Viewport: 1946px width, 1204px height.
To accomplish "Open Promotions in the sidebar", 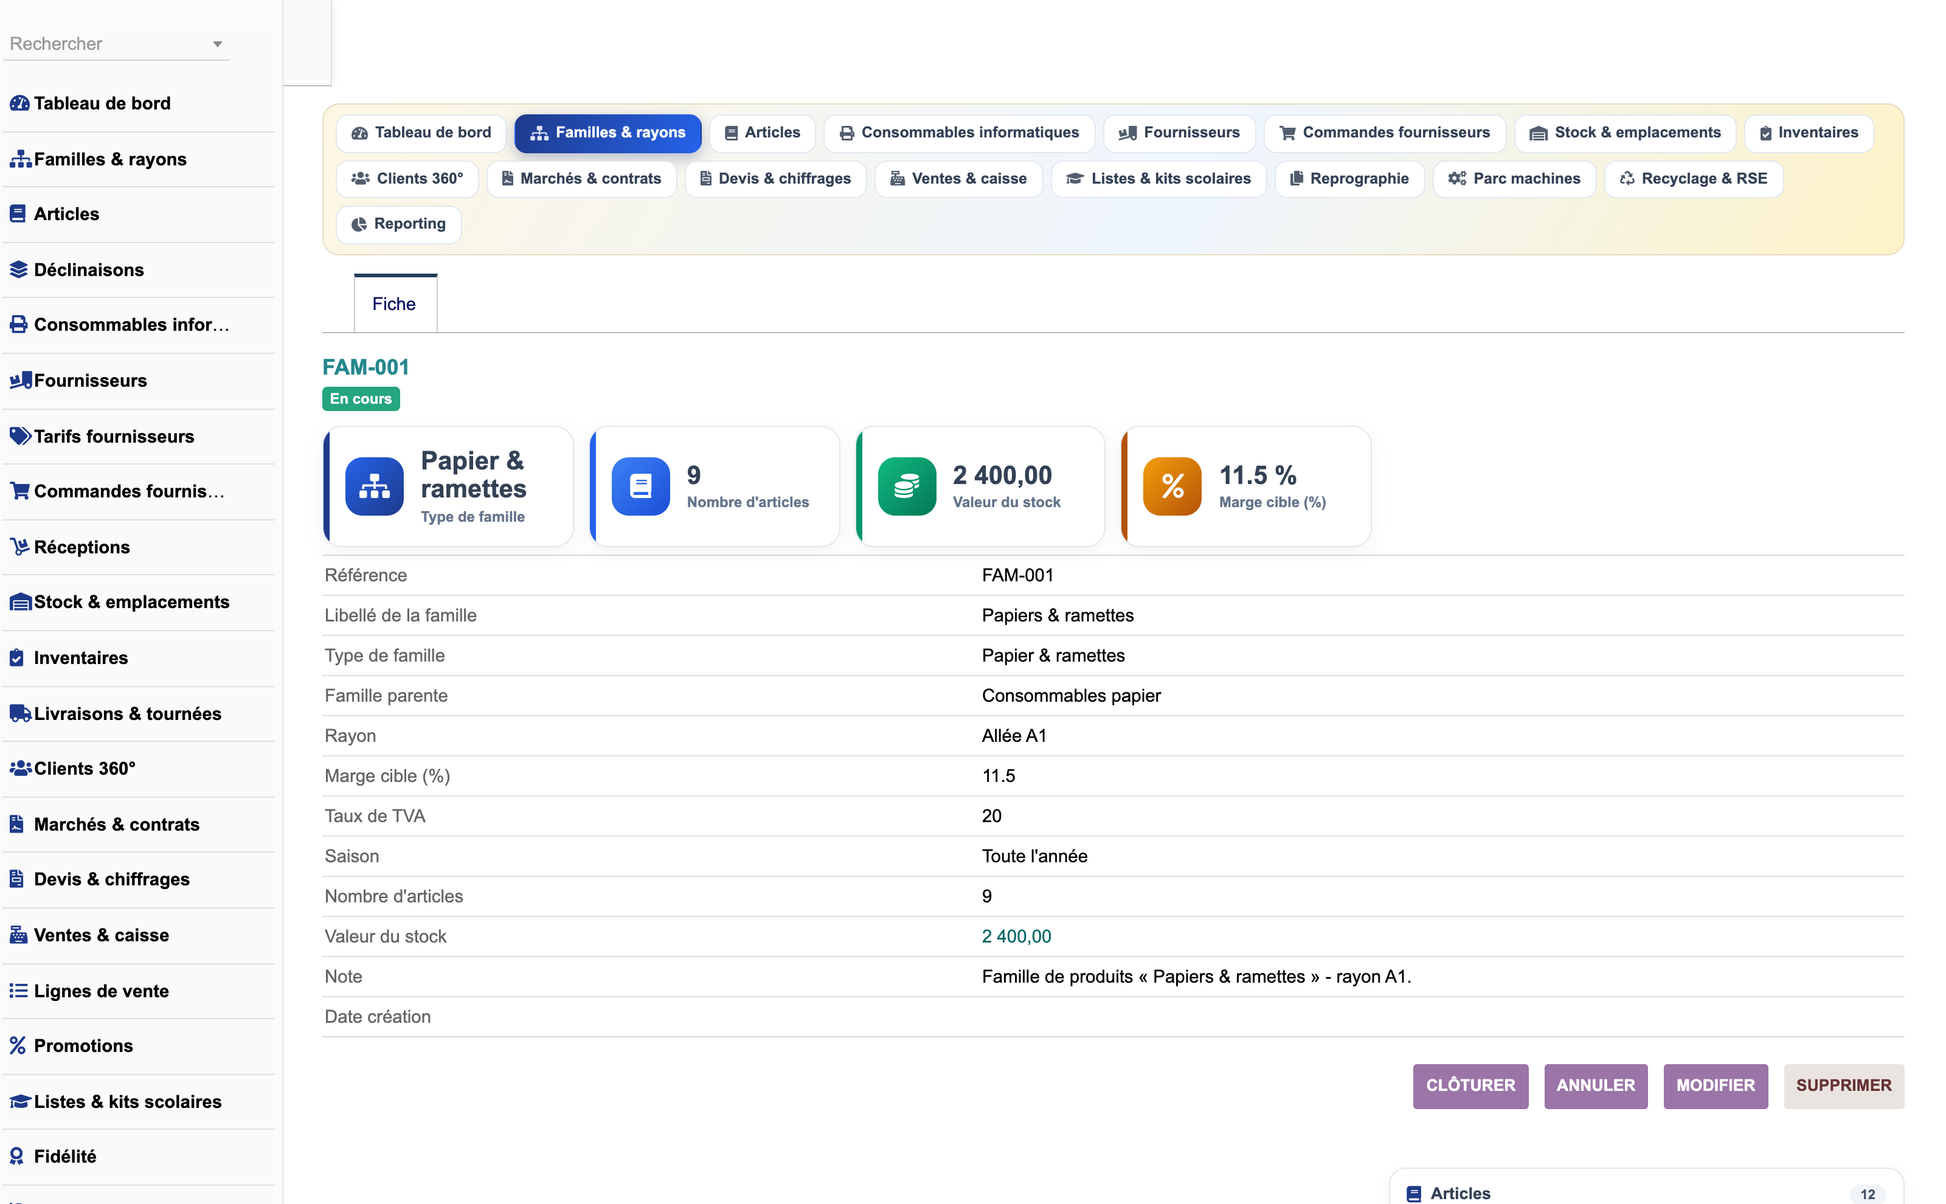I will click(x=139, y=1046).
